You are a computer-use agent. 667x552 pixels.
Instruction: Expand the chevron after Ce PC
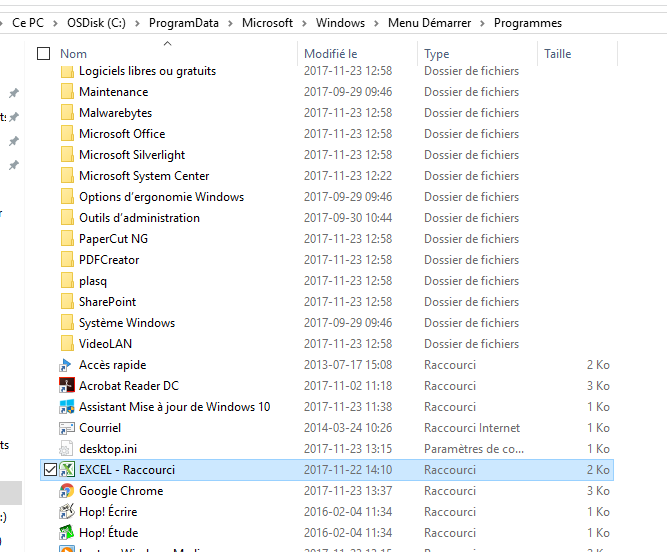[x=55, y=23]
